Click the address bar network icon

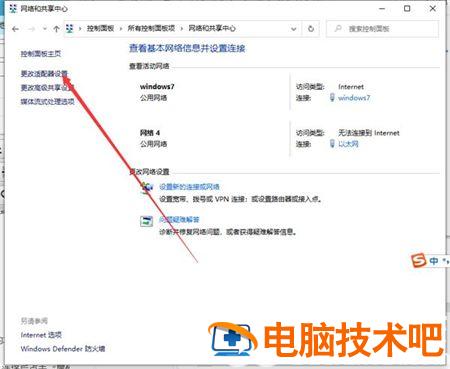pyautogui.click(x=70, y=29)
